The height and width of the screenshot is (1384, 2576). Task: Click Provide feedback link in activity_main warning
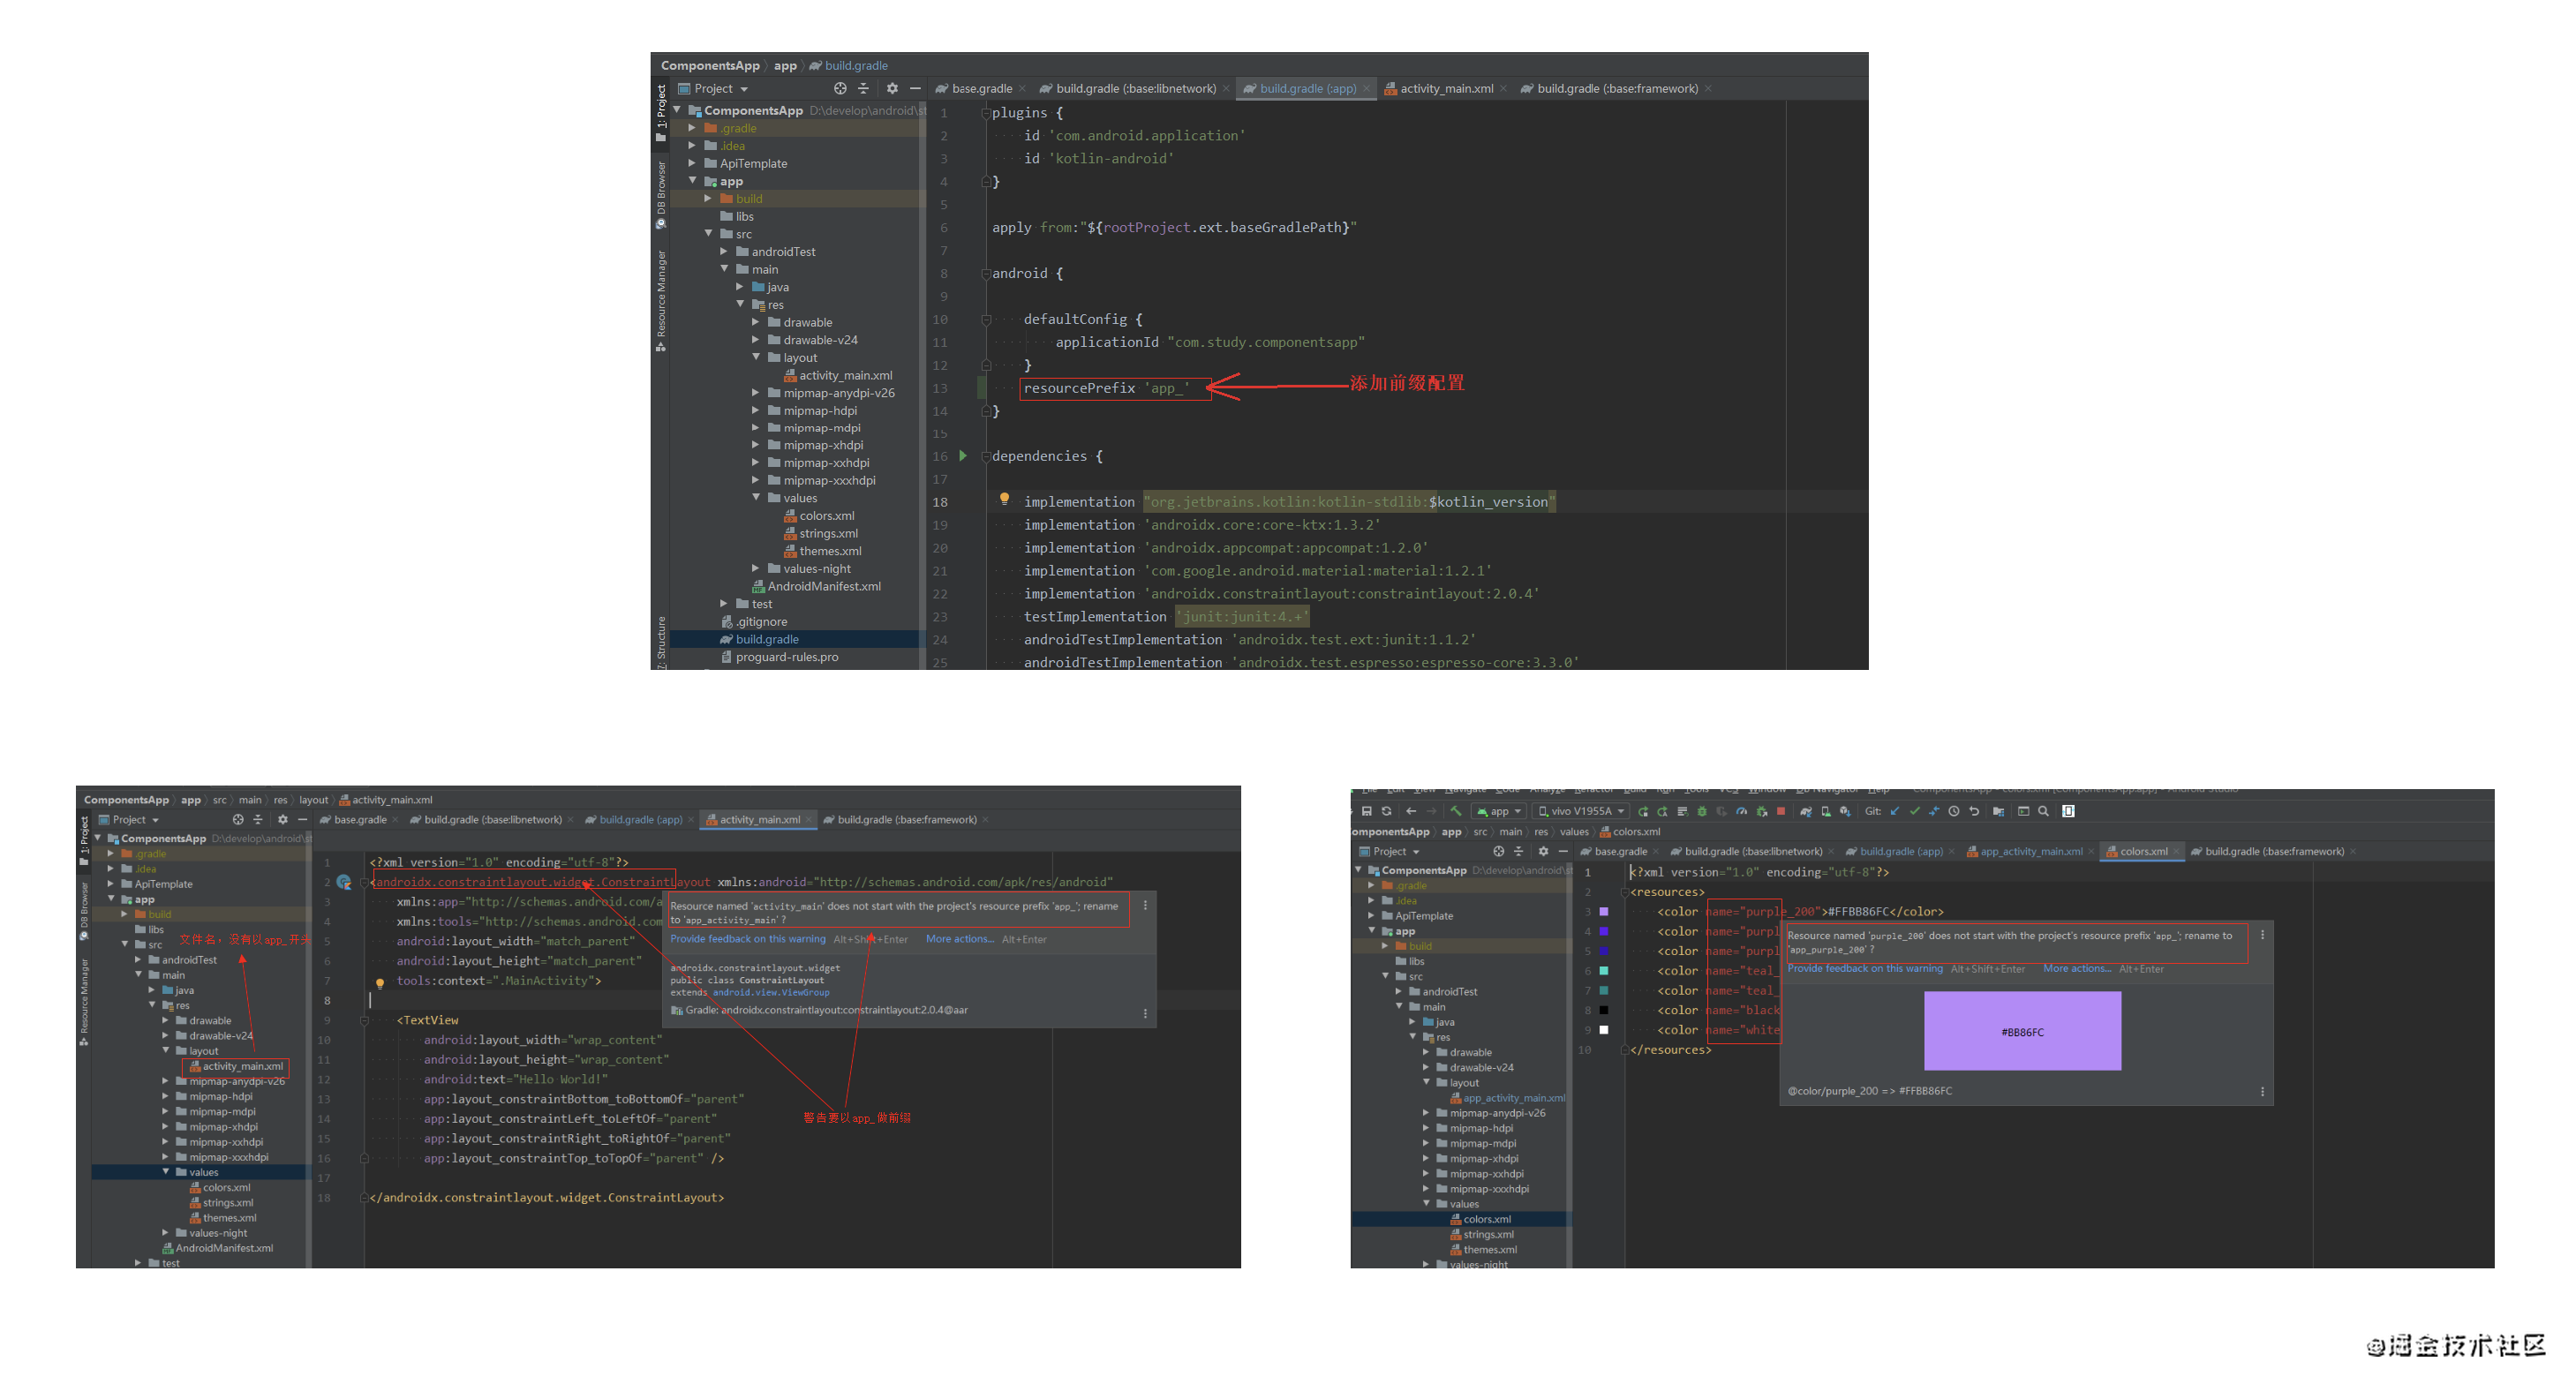tap(747, 939)
